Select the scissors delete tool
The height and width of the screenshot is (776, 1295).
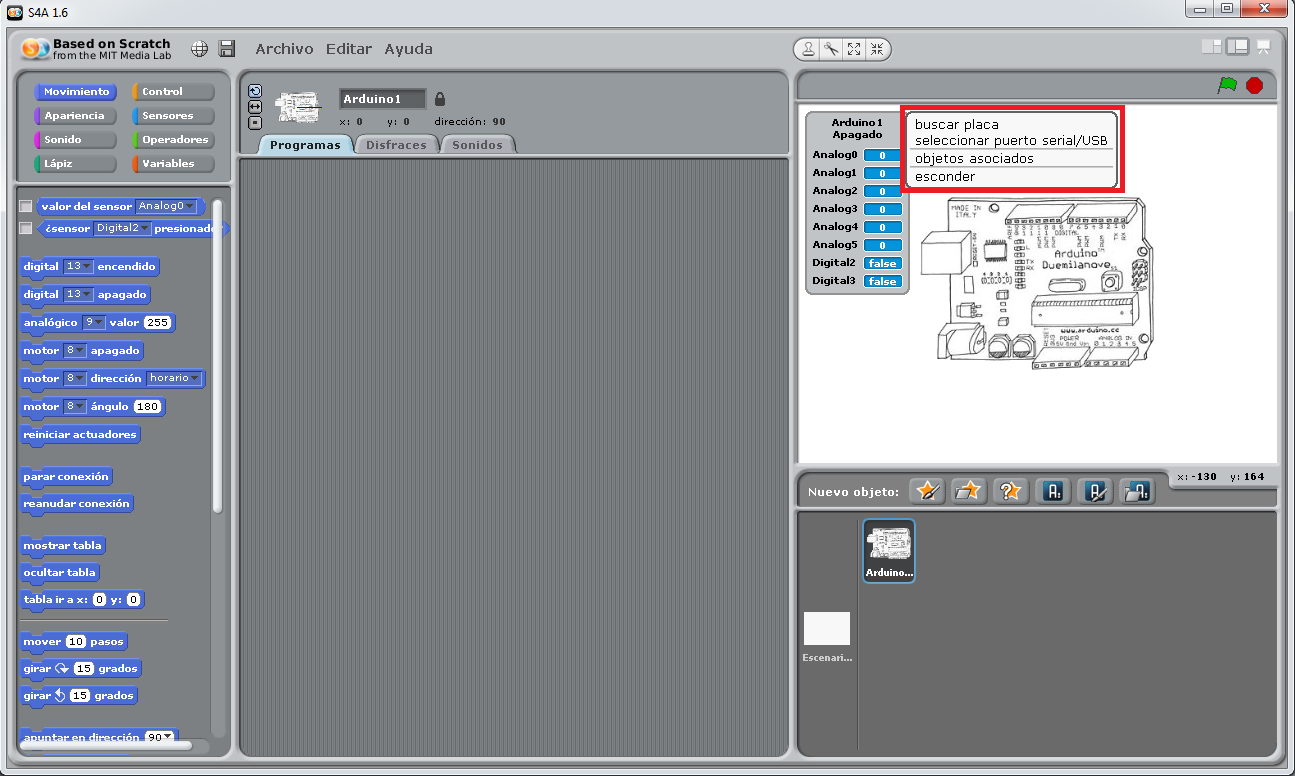tap(830, 49)
